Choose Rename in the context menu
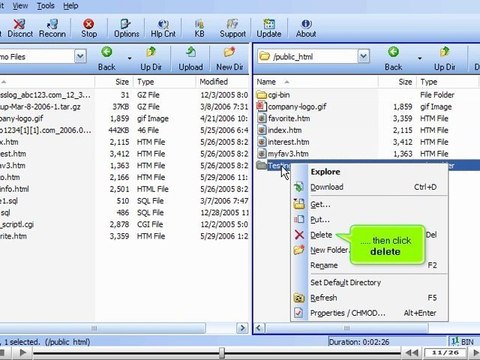The width and height of the screenshot is (480, 360). pyautogui.click(x=324, y=265)
